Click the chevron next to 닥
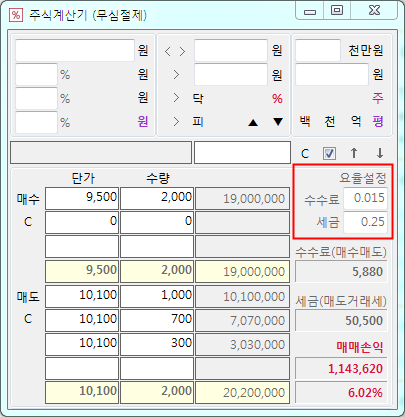The image size is (405, 417). click(x=176, y=98)
